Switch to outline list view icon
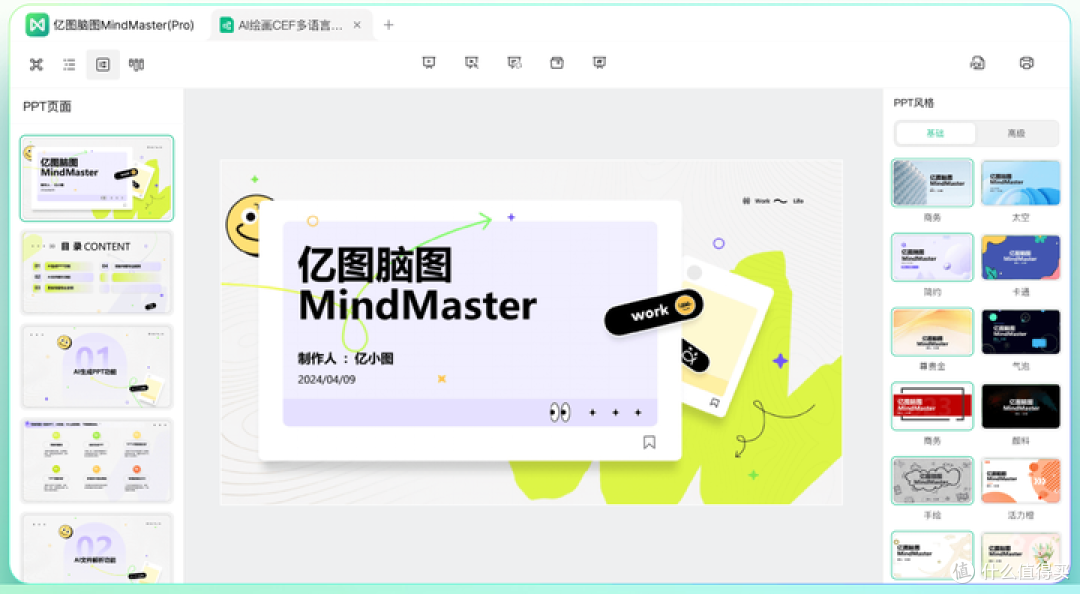 click(x=70, y=65)
